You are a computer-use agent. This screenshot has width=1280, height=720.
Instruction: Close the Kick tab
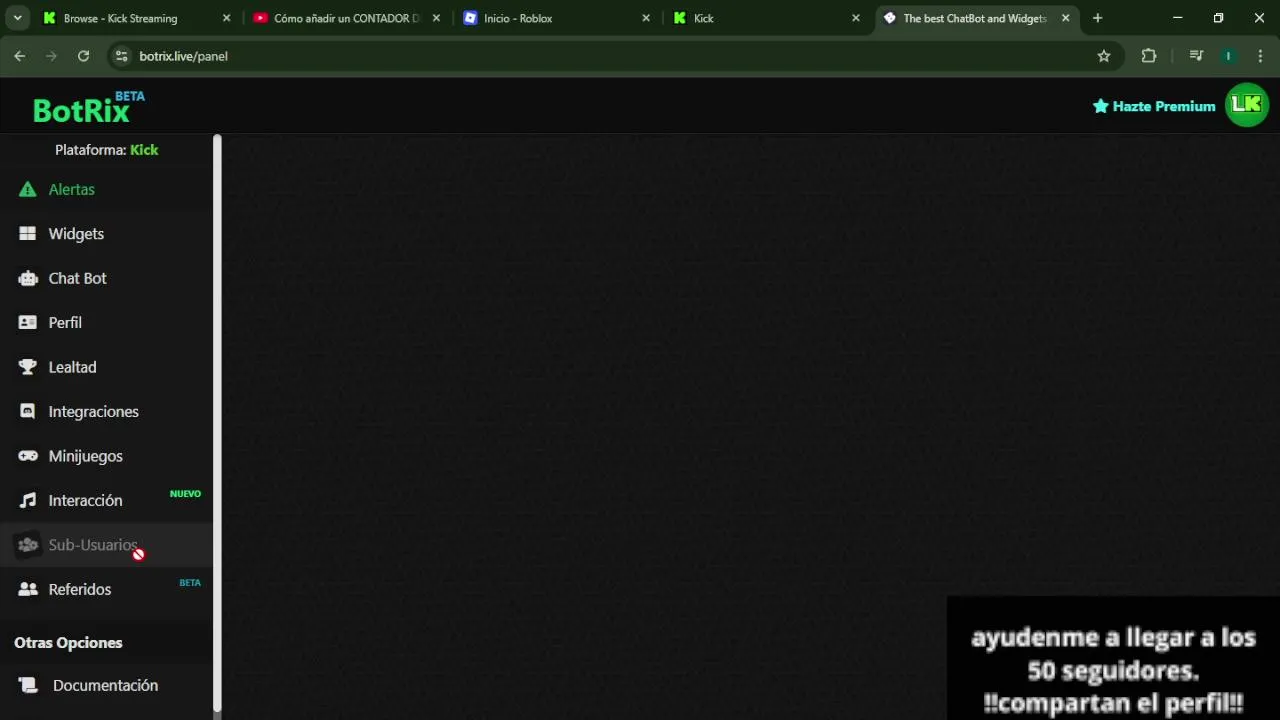856,18
